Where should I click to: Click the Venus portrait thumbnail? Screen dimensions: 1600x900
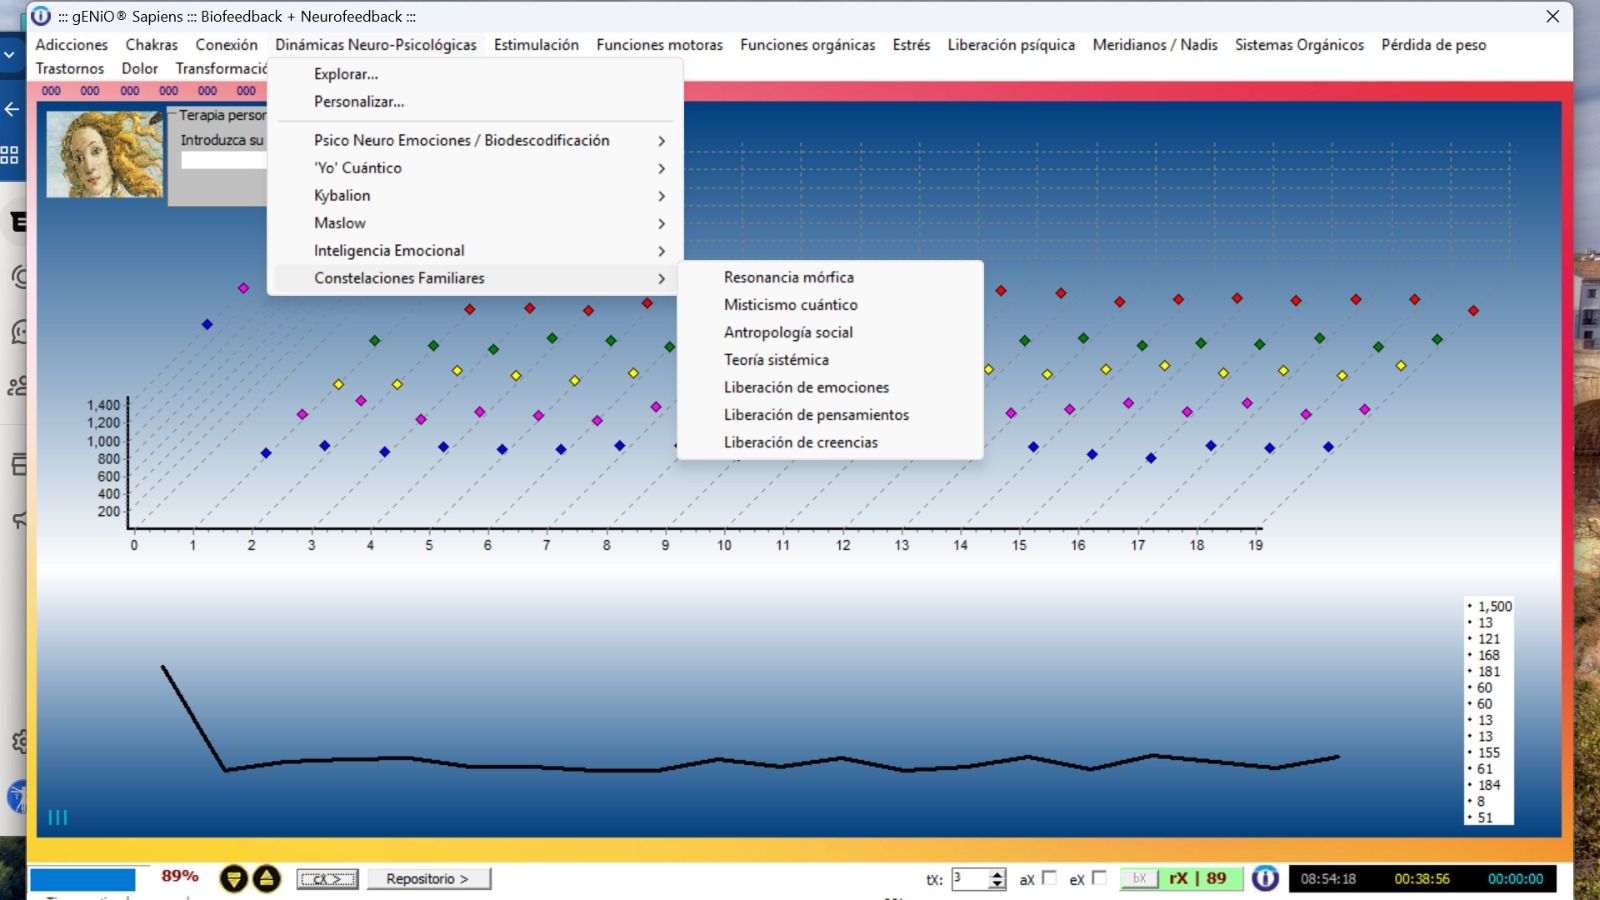104,154
